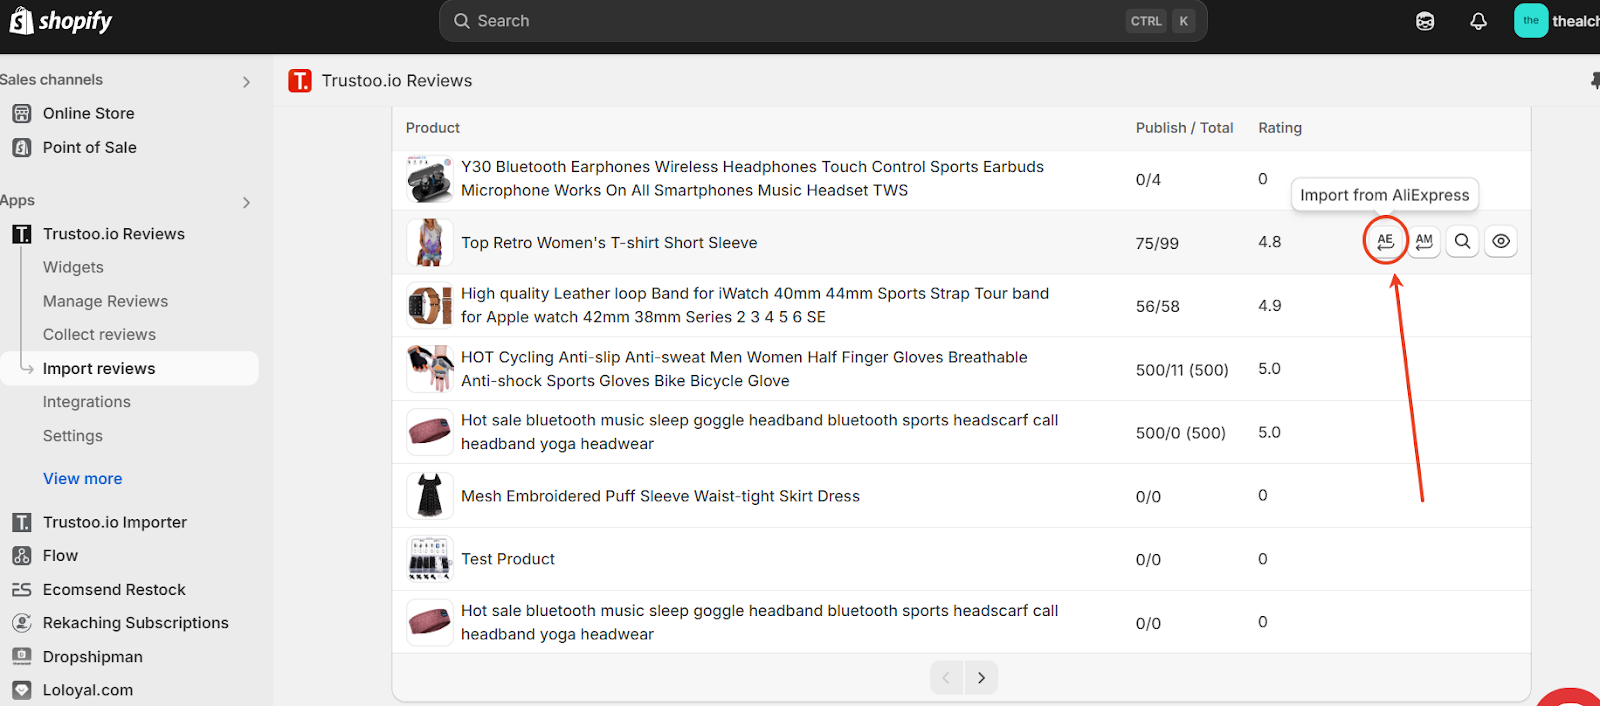Open Online Store sales channel
The height and width of the screenshot is (706, 1600).
[x=88, y=114]
